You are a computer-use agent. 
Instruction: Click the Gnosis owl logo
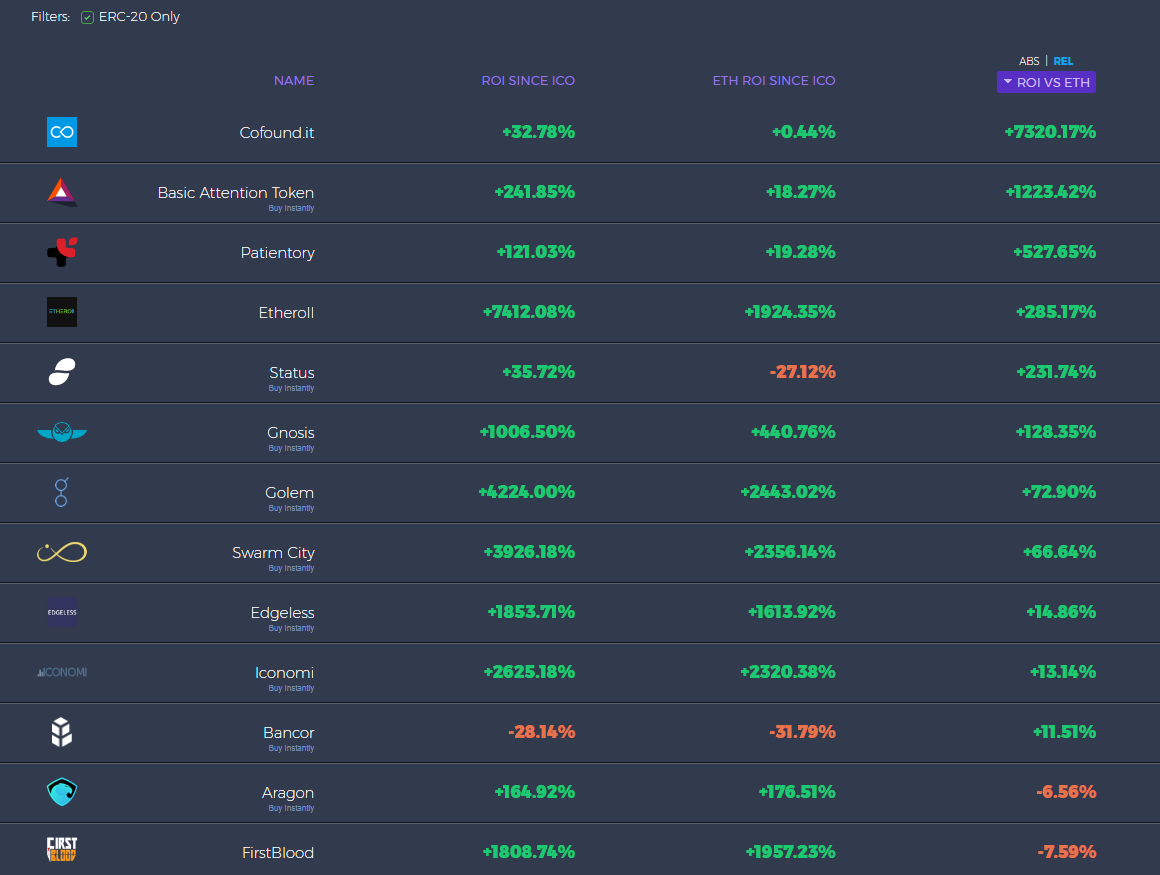(x=62, y=432)
